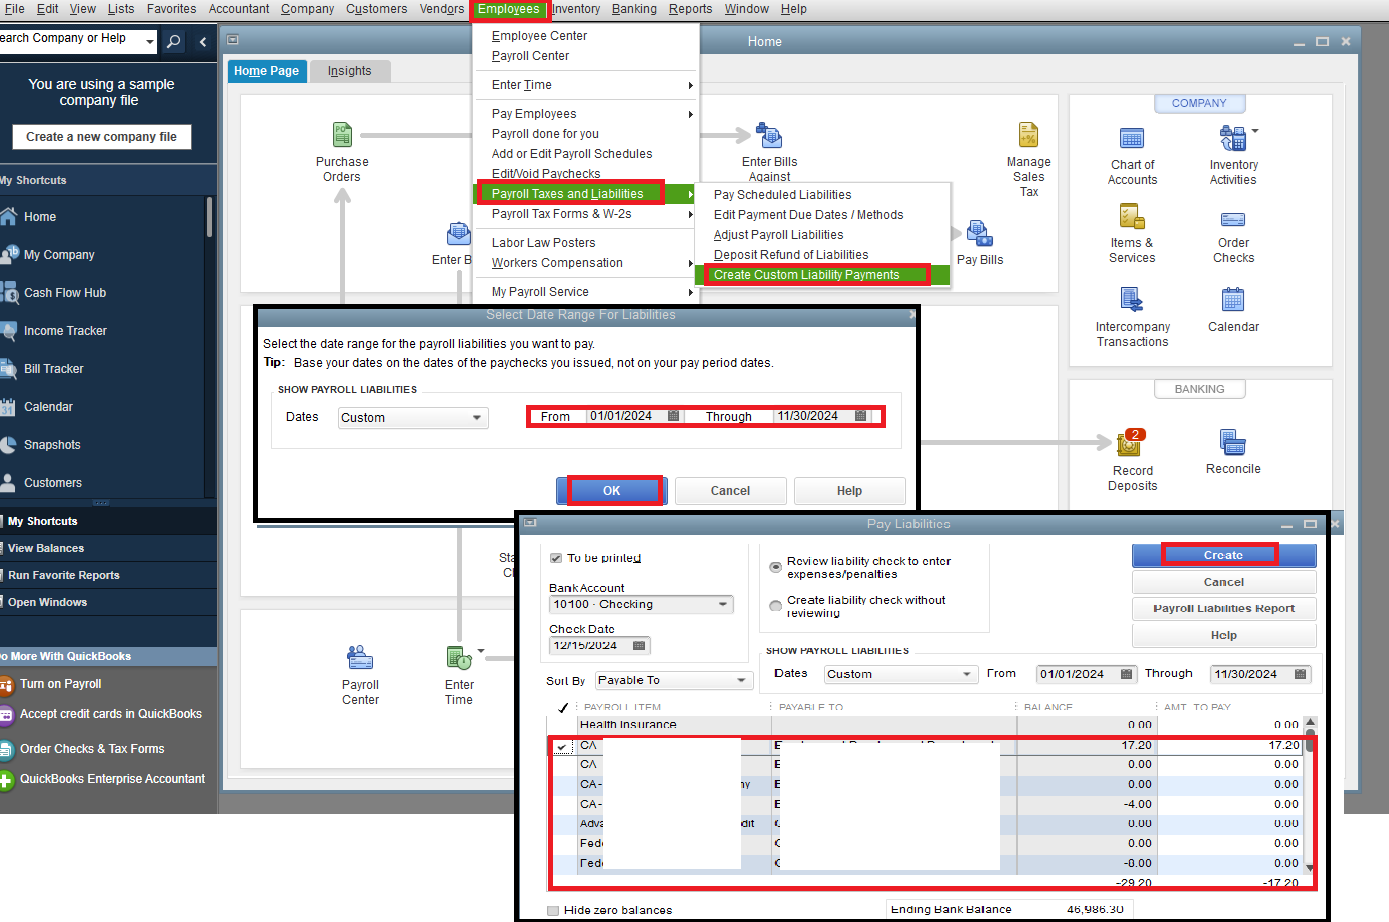The width and height of the screenshot is (1389, 922).
Task: Open View Balances section in sidebar
Action: point(46,548)
